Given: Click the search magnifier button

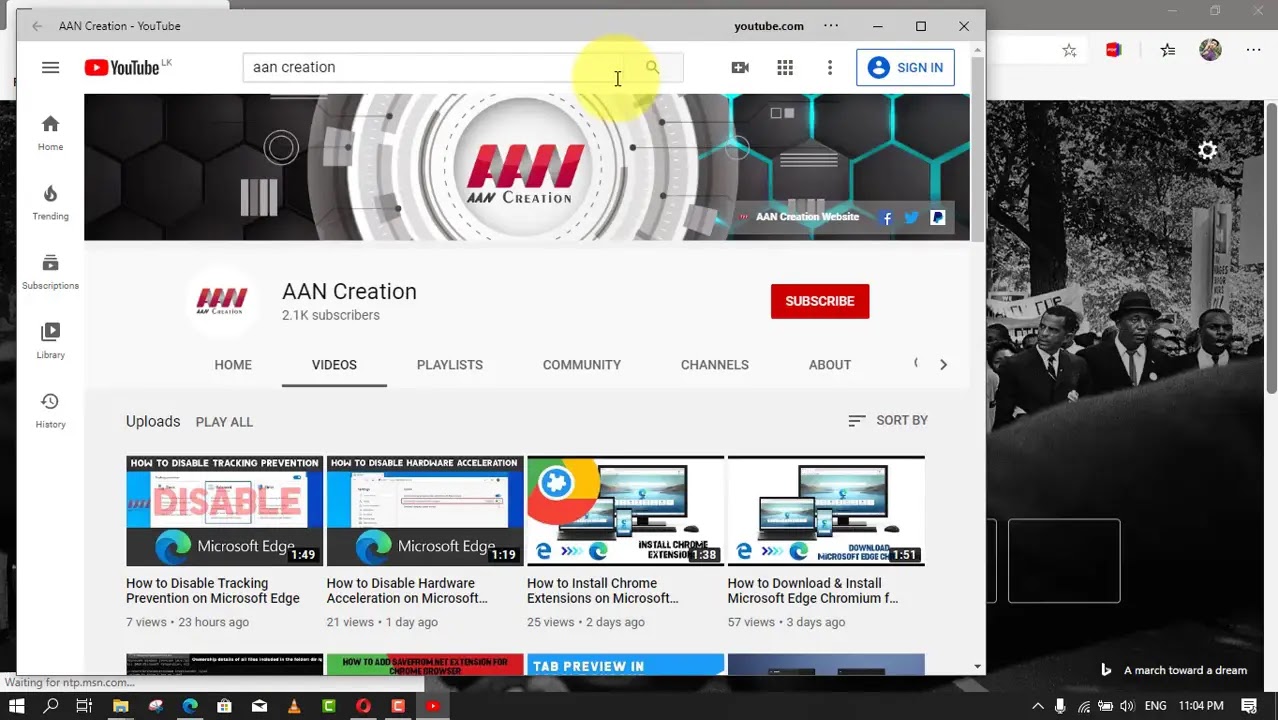Looking at the screenshot, I should click(x=652, y=67).
